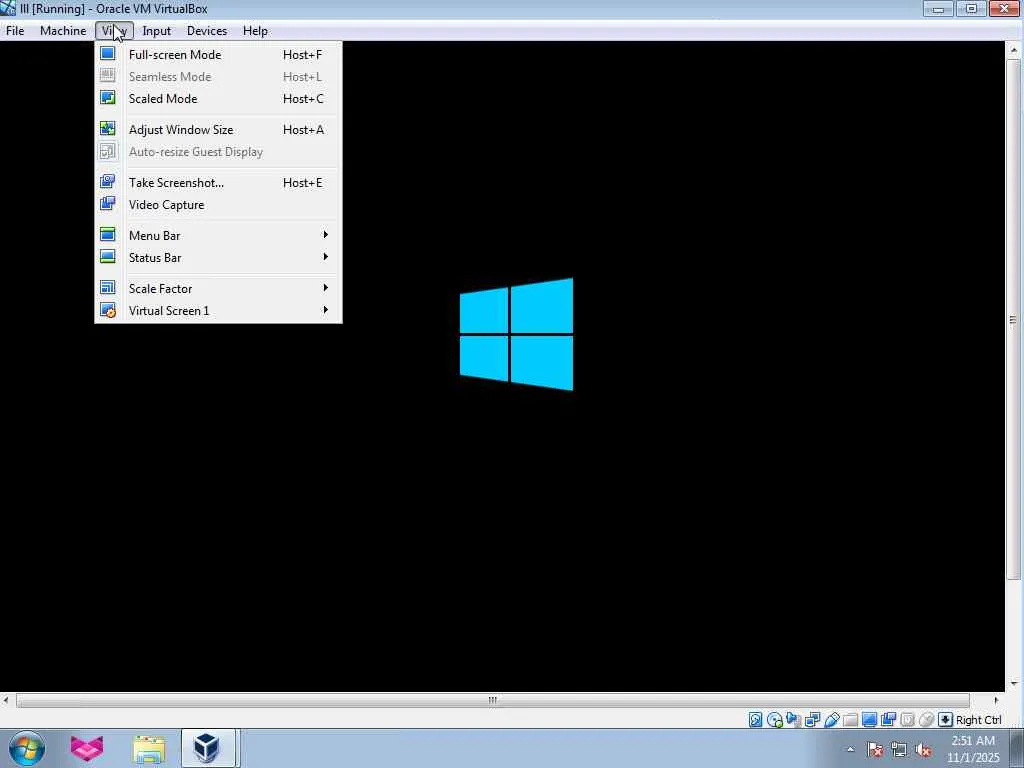1024x768 pixels.
Task: Click the network adapters status icon
Action: pos(812,720)
